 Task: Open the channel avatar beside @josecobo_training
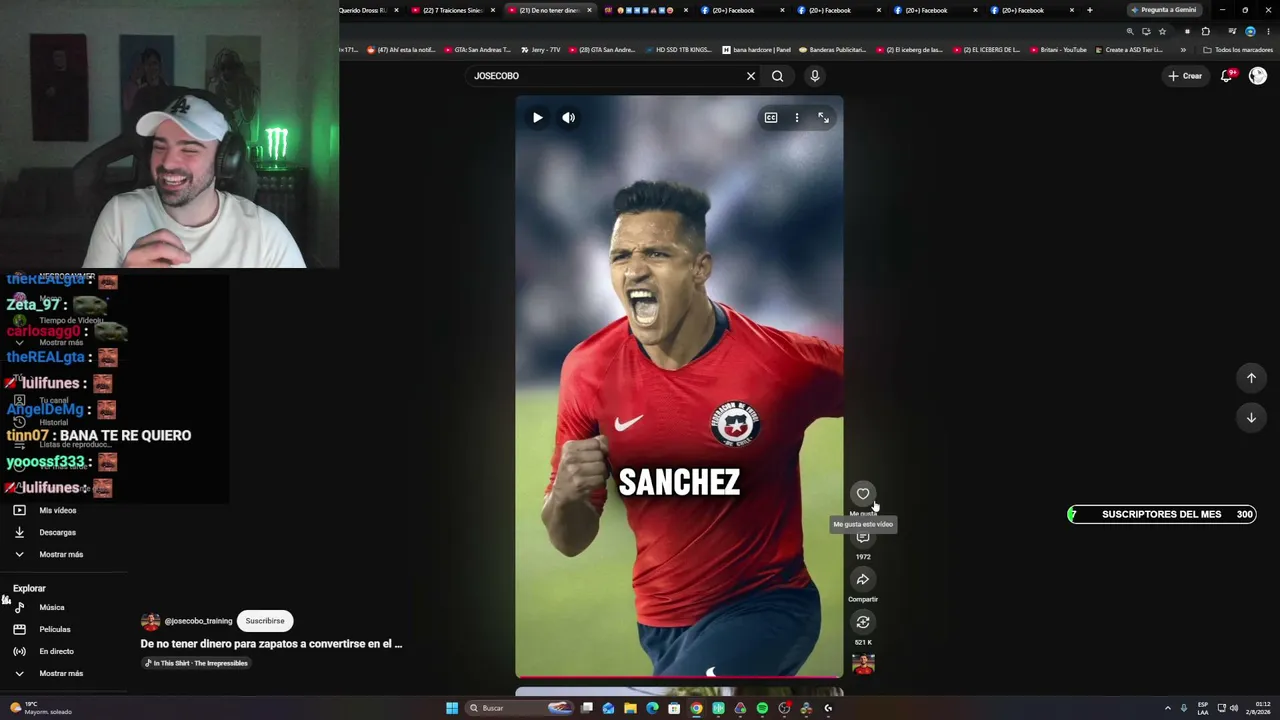click(x=150, y=621)
